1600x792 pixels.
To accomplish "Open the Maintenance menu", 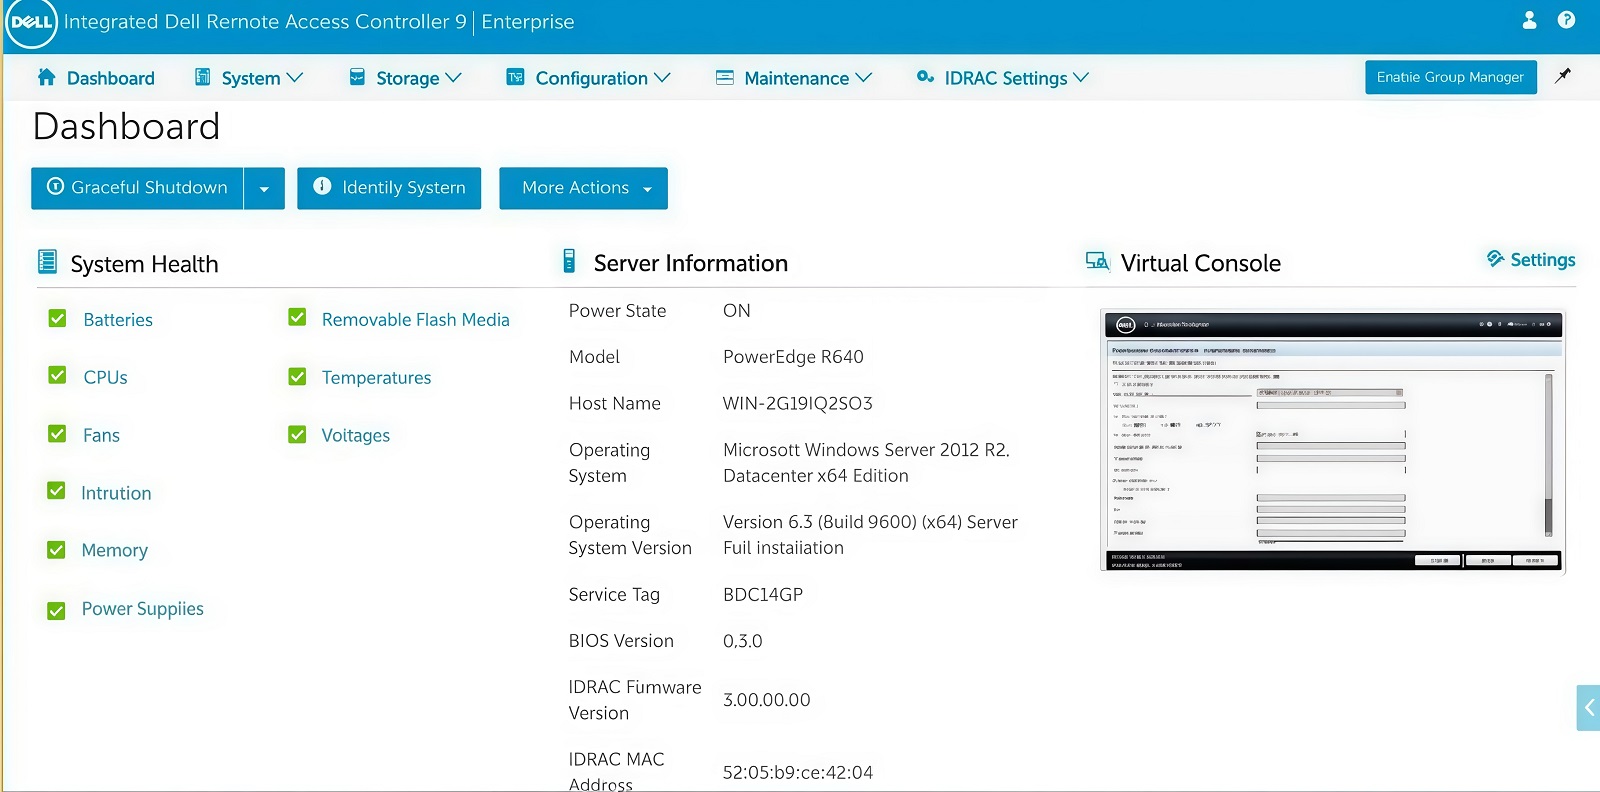I will 794,78.
